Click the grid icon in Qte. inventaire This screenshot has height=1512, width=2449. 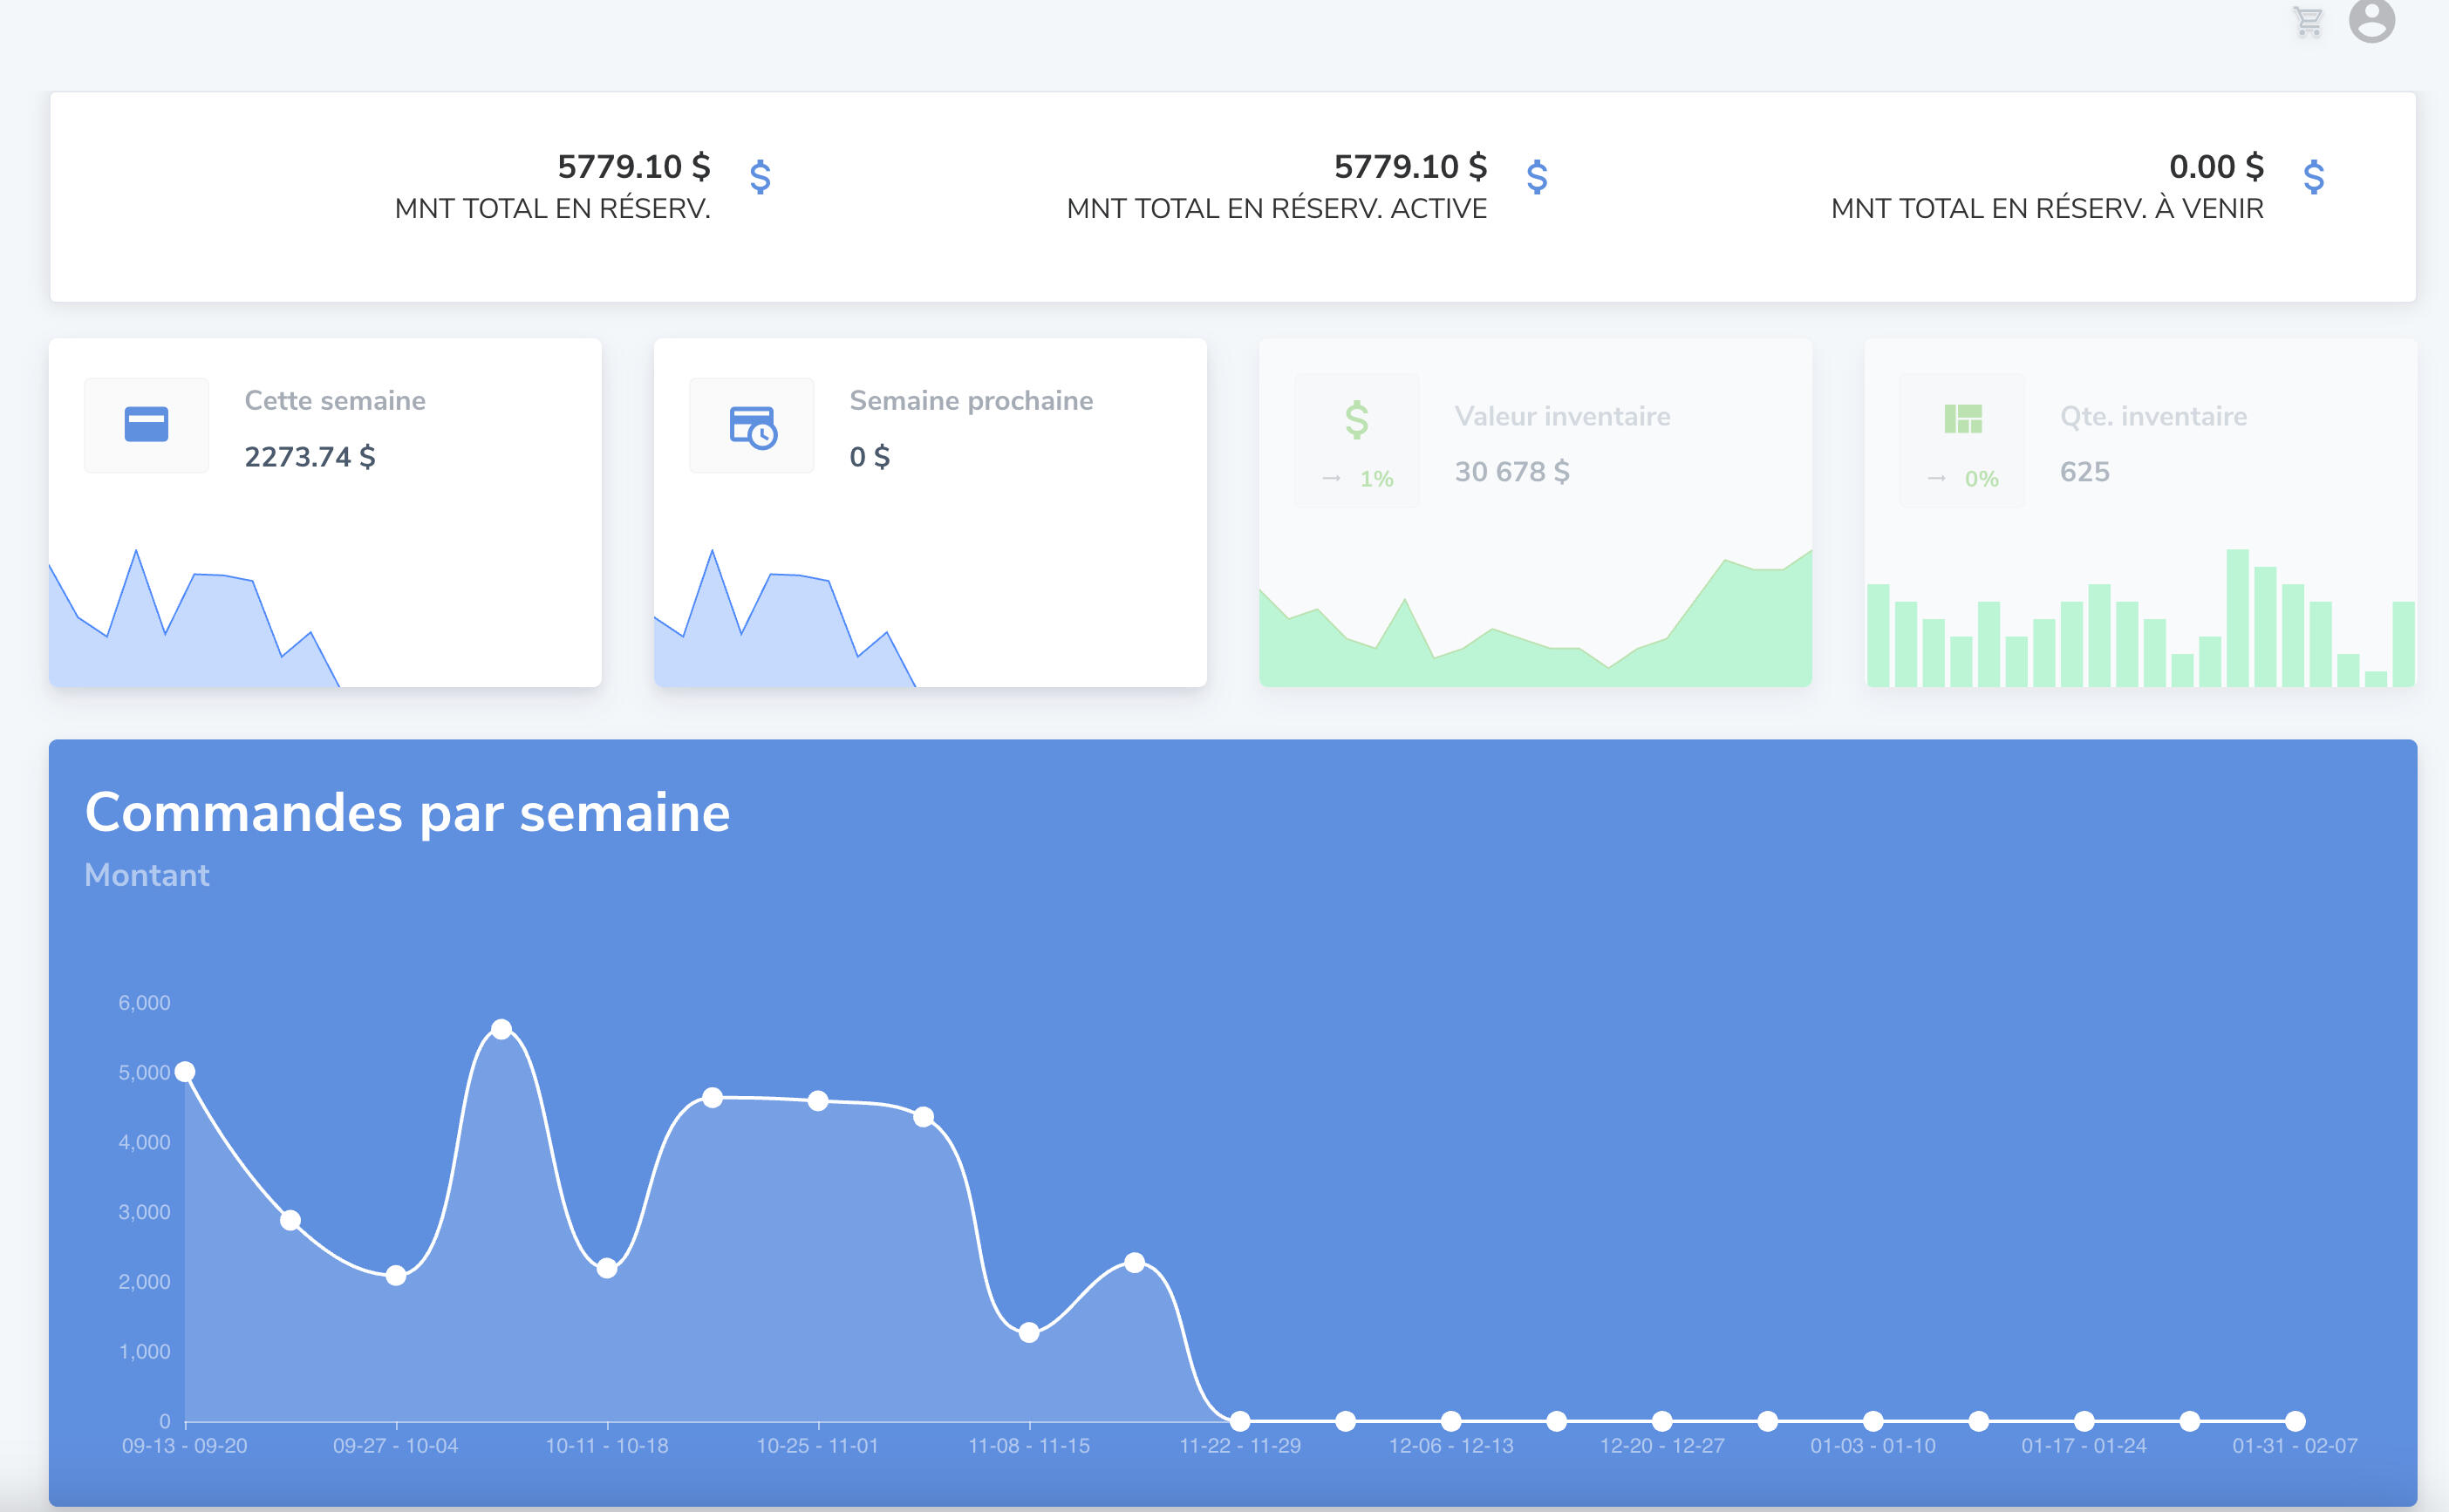(x=1962, y=418)
